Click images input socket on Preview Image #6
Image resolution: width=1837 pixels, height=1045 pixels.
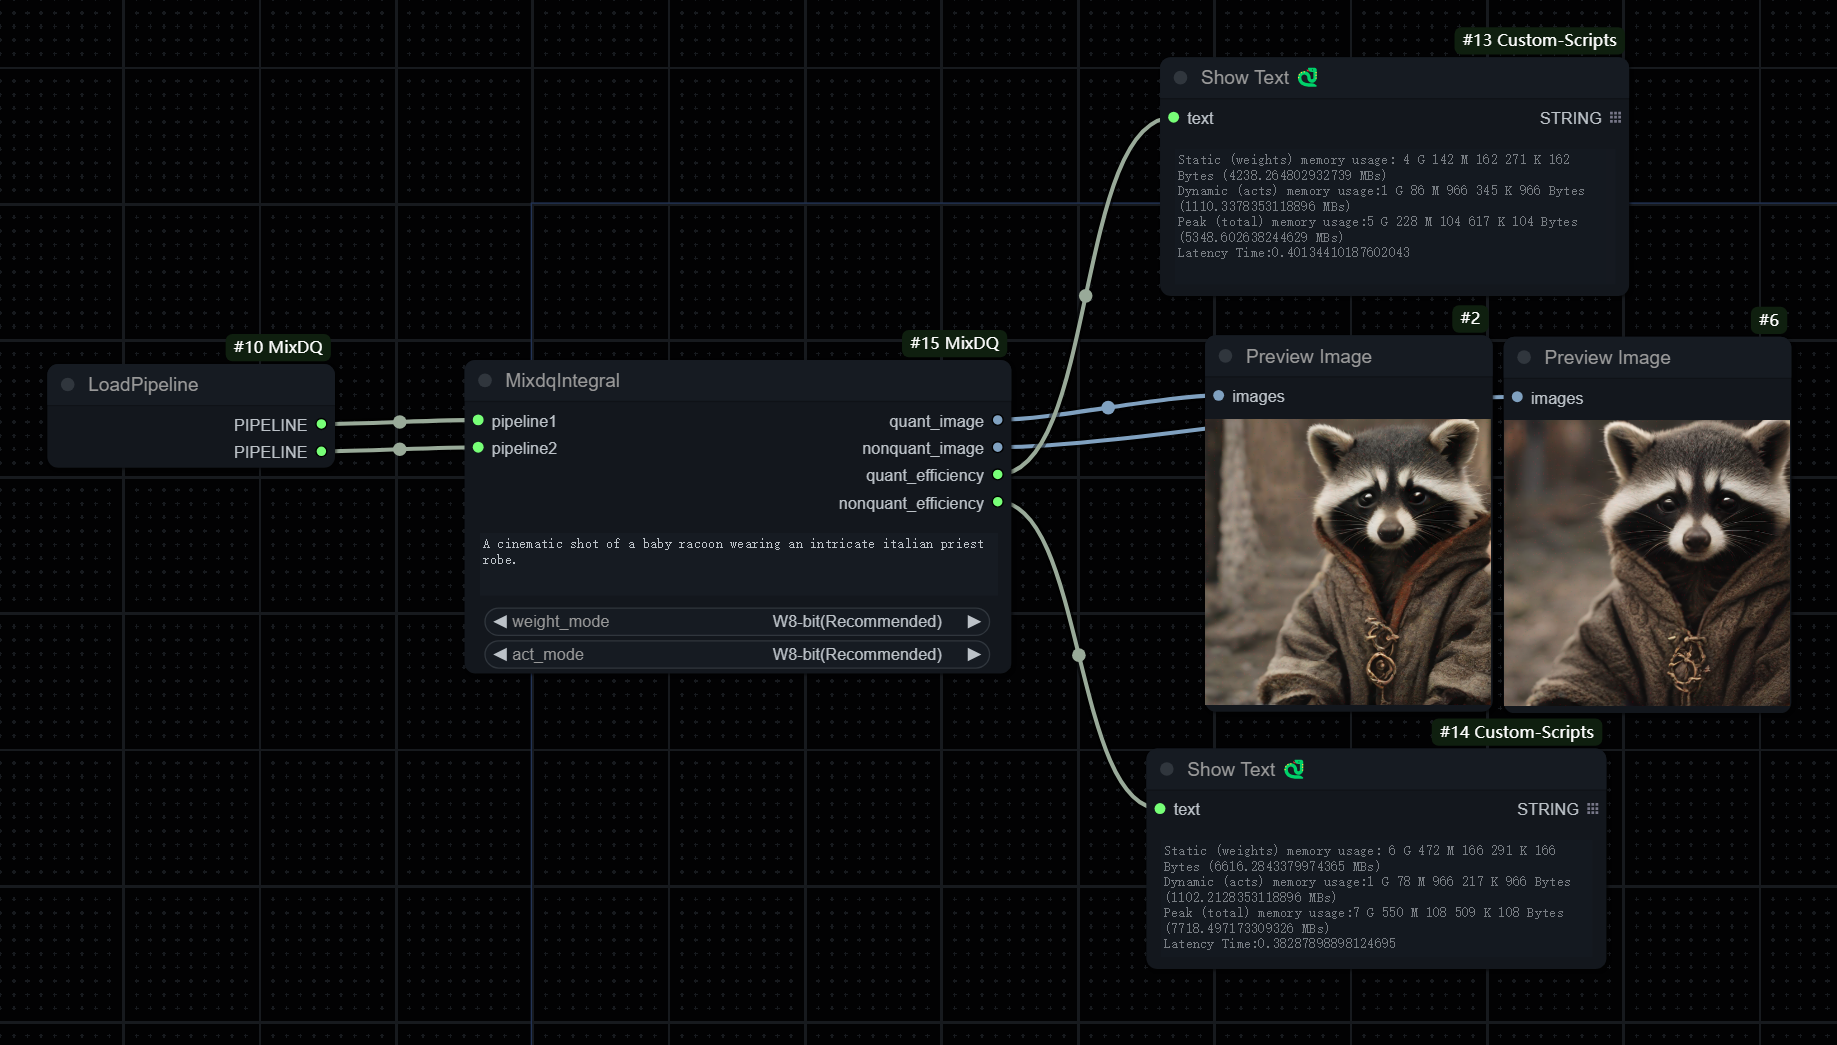pyautogui.click(x=1517, y=398)
